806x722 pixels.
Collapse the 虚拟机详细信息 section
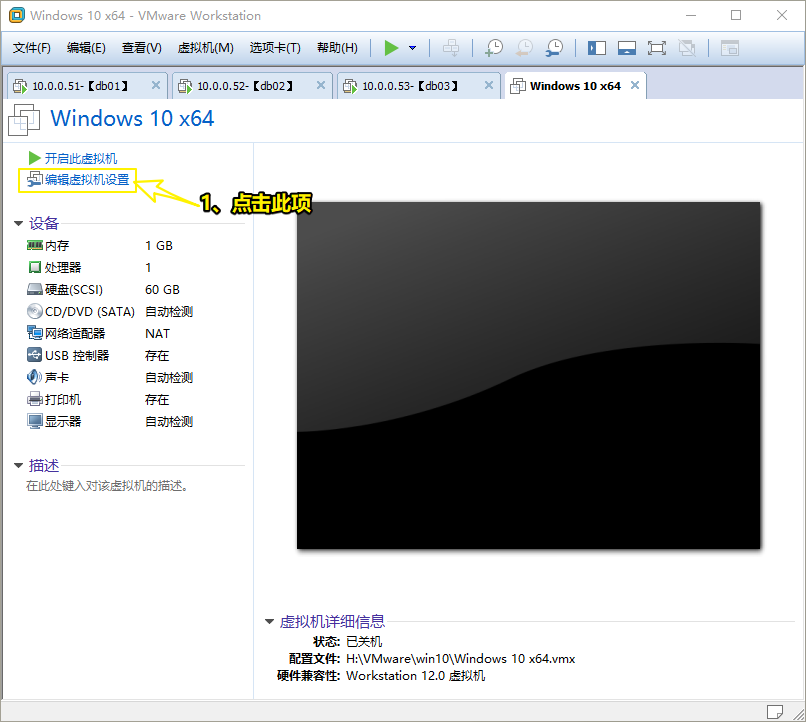pyautogui.click(x=269, y=622)
